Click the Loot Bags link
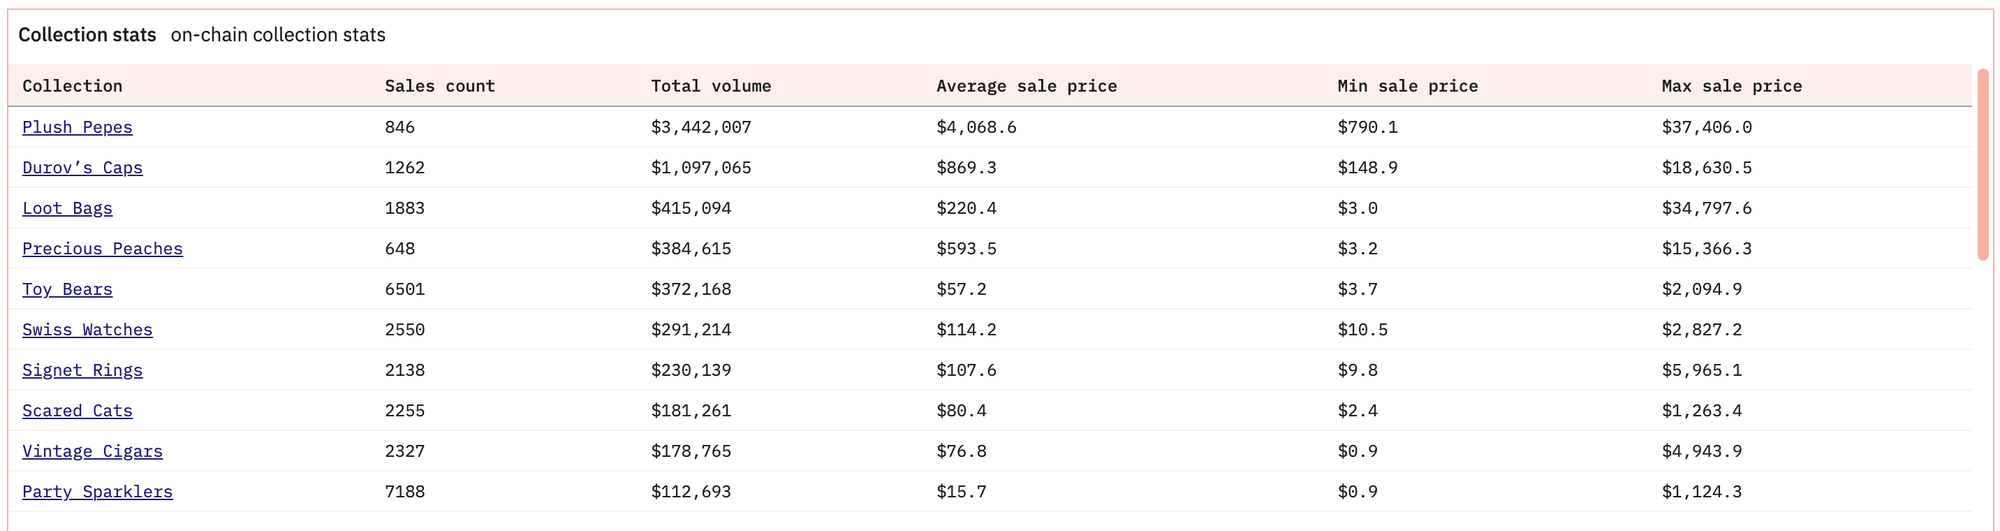 pos(67,208)
